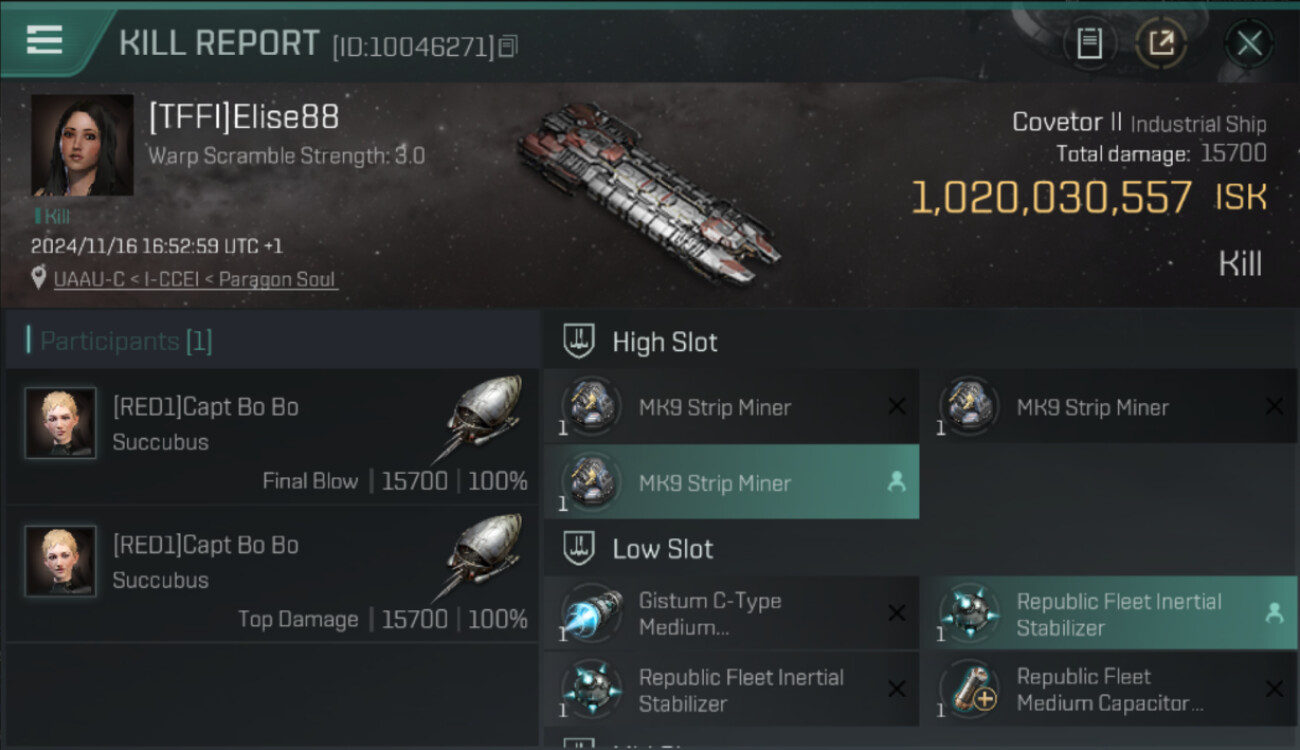Click the share kill report icon
This screenshot has height=750, width=1300.
[1161, 43]
